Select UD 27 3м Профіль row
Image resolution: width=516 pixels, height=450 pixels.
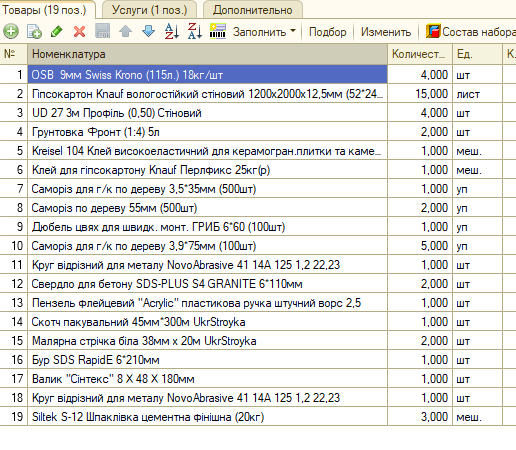pyautogui.click(x=207, y=113)
